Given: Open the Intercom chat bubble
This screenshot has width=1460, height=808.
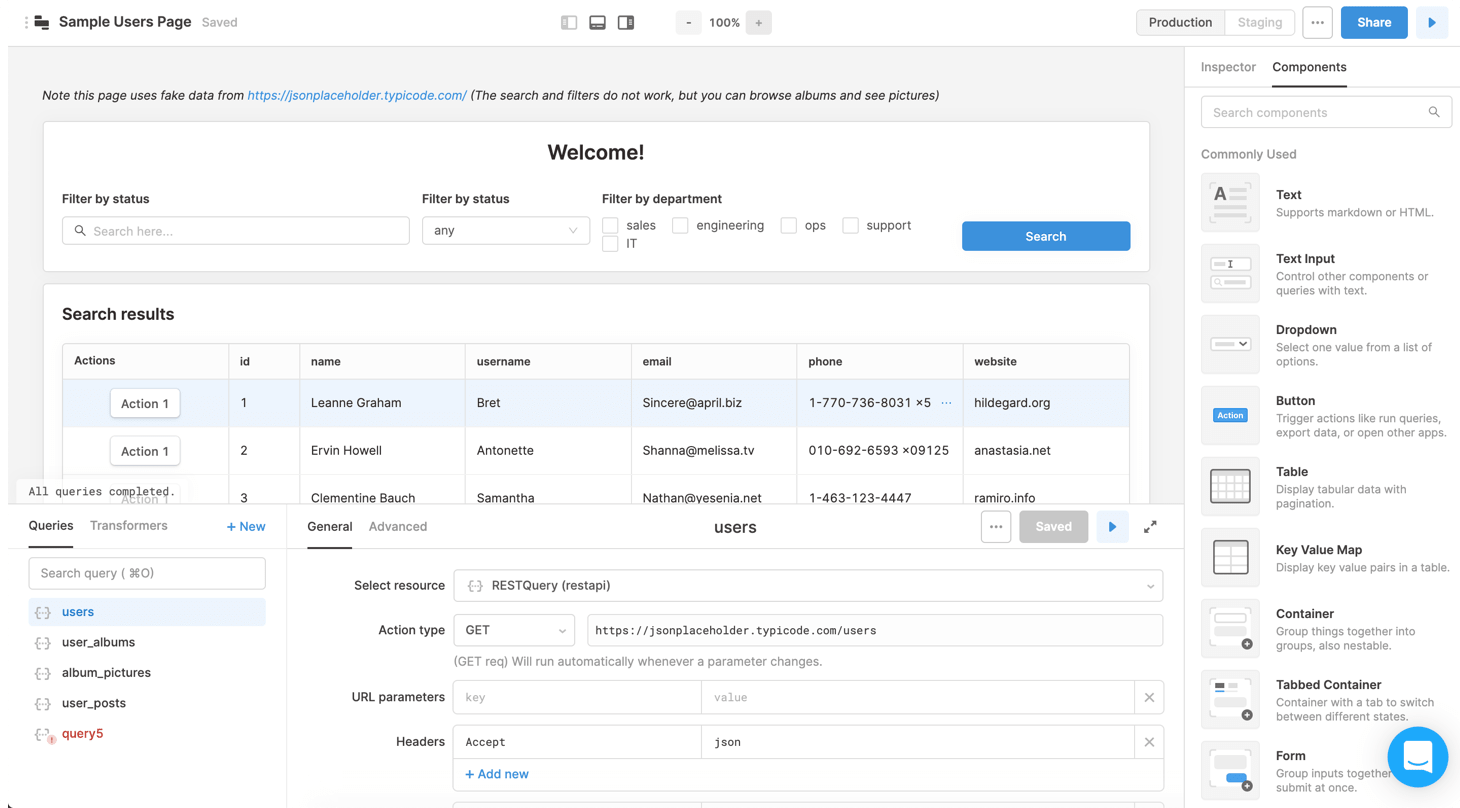Looking at the screenshot, I should pyautogui.click(x=1417, y=757).
